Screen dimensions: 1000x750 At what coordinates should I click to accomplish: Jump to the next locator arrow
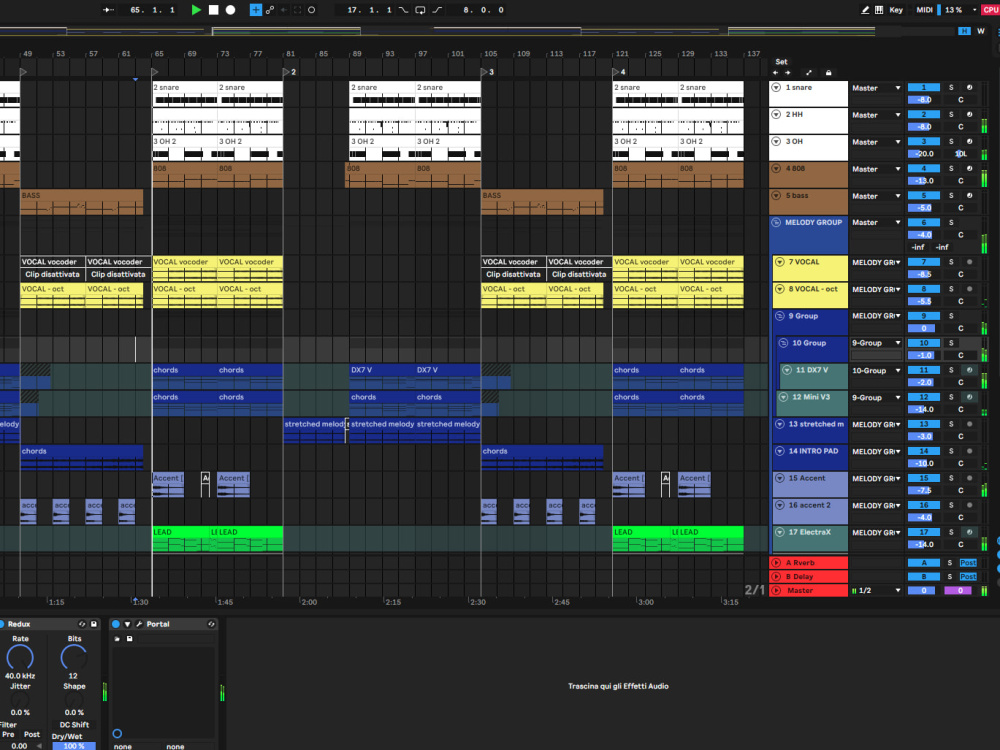[x=788, y=73]
